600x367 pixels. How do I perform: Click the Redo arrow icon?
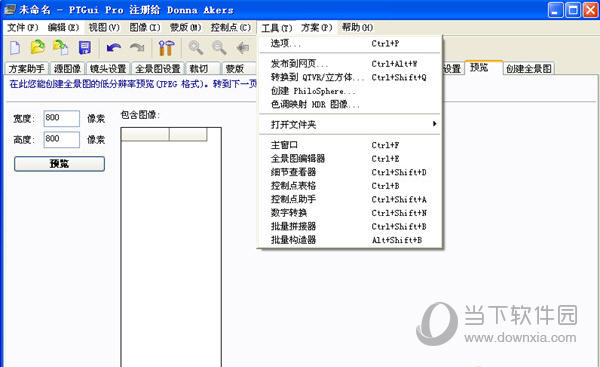(x=137, y=48)
